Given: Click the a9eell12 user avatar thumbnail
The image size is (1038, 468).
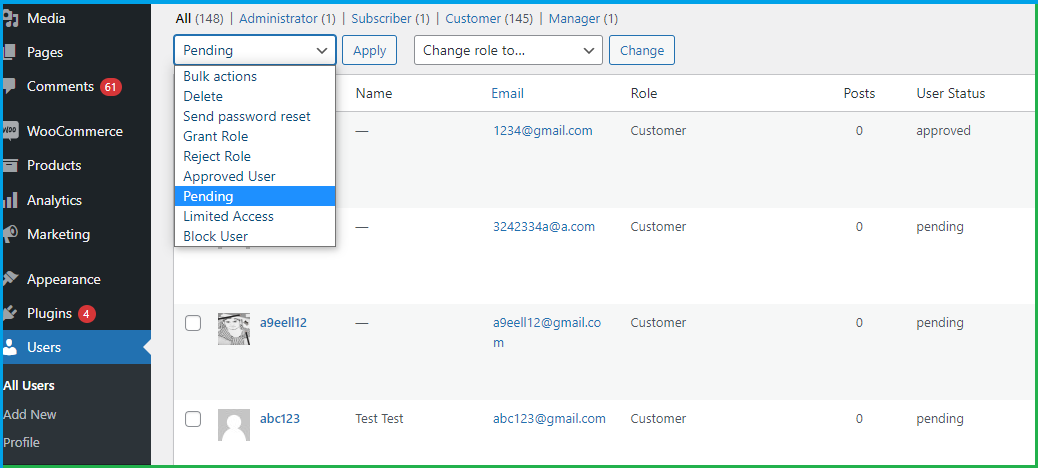Looking at the screenshot, I should click(234, 329).
